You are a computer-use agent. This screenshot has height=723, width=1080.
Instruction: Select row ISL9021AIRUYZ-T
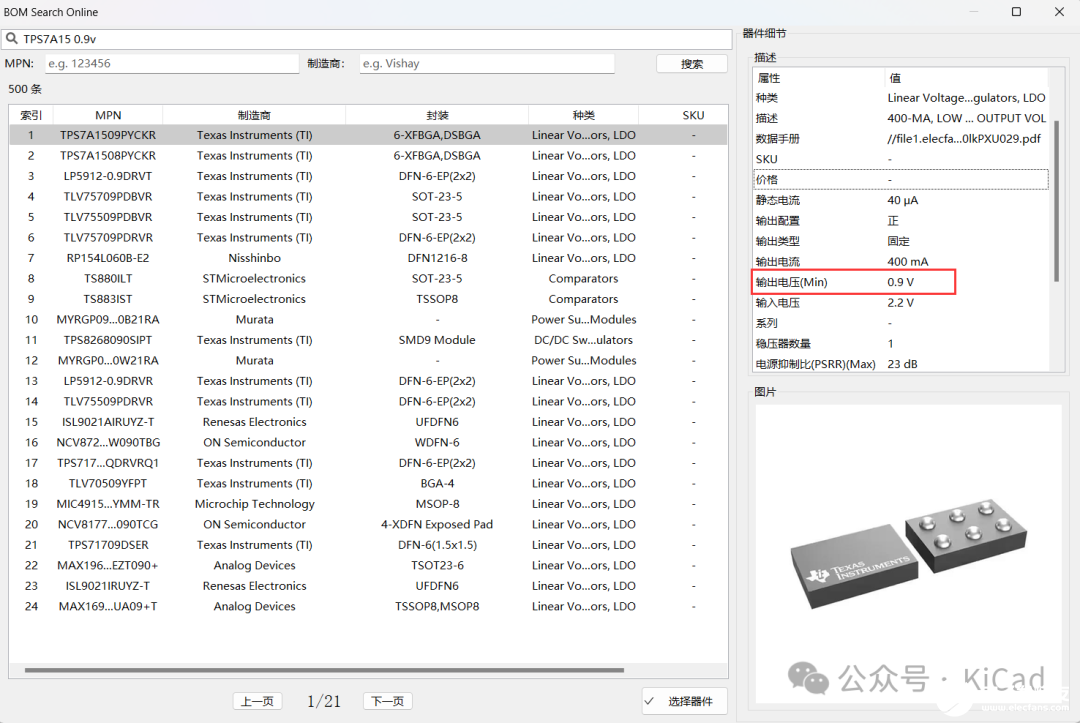368,422
